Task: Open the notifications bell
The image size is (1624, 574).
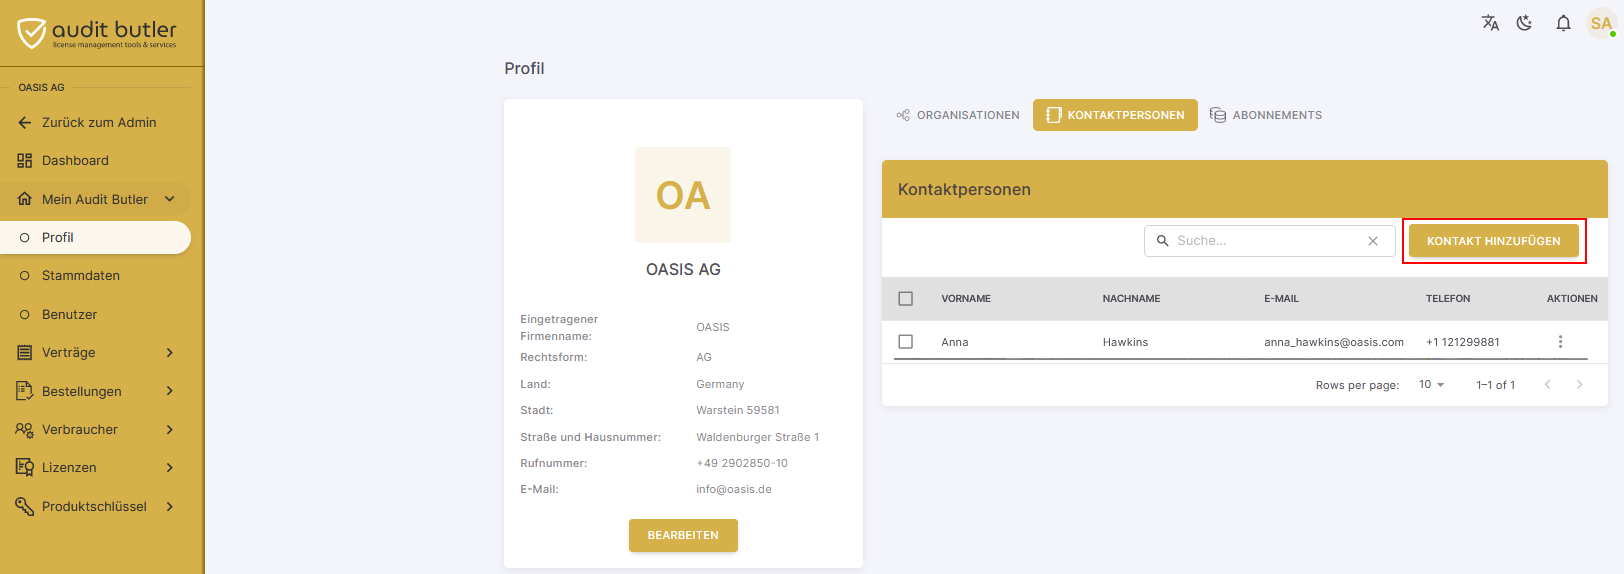Action: [x=1563, y=23]
